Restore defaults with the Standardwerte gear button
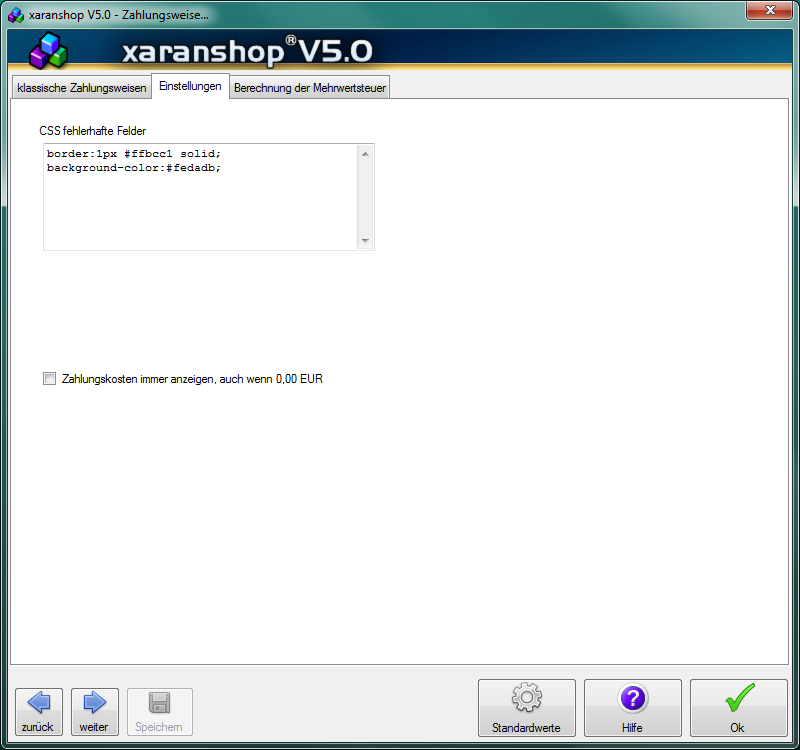The width and height of the screenshot is (800, 750). (x=527, y=708)
